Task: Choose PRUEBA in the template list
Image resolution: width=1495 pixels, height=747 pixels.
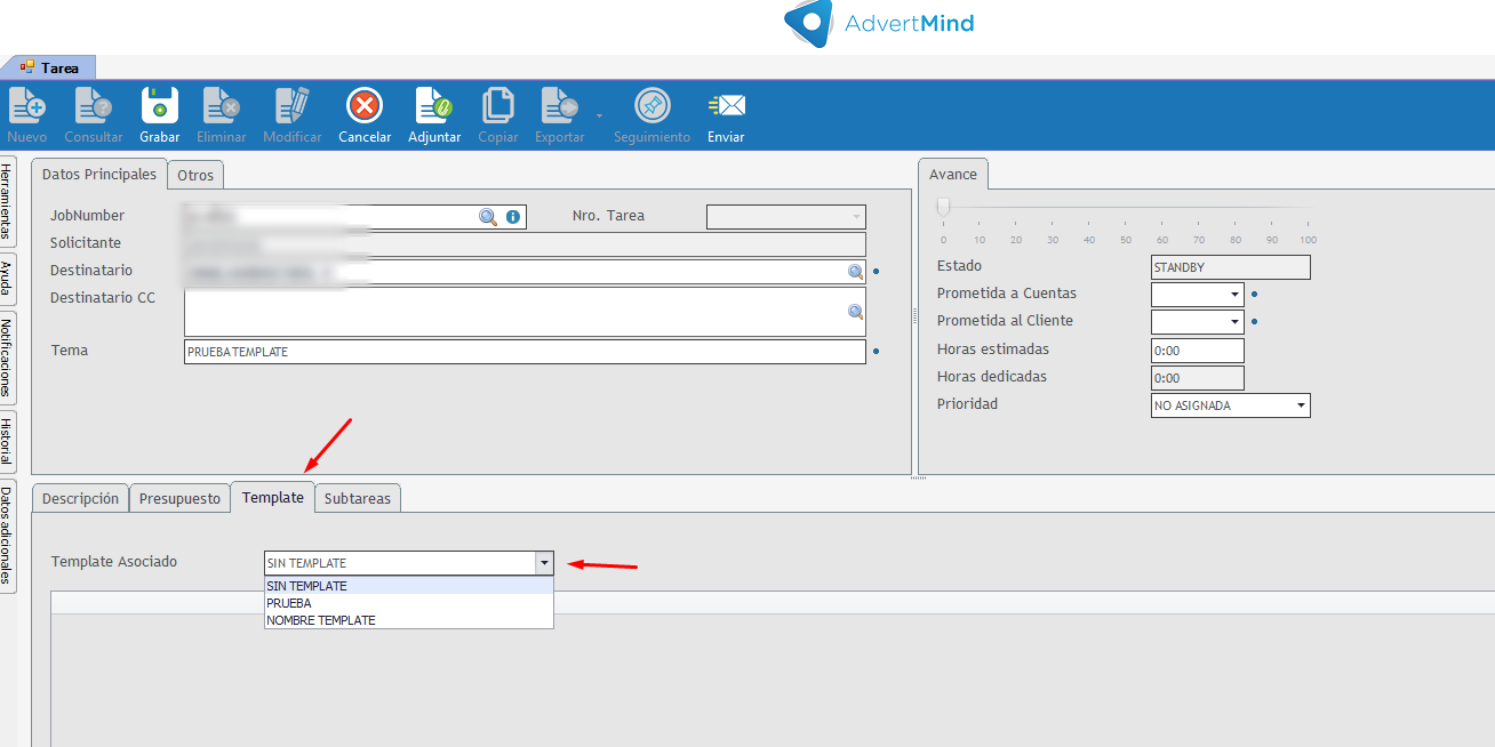Action: coord(409,603)
